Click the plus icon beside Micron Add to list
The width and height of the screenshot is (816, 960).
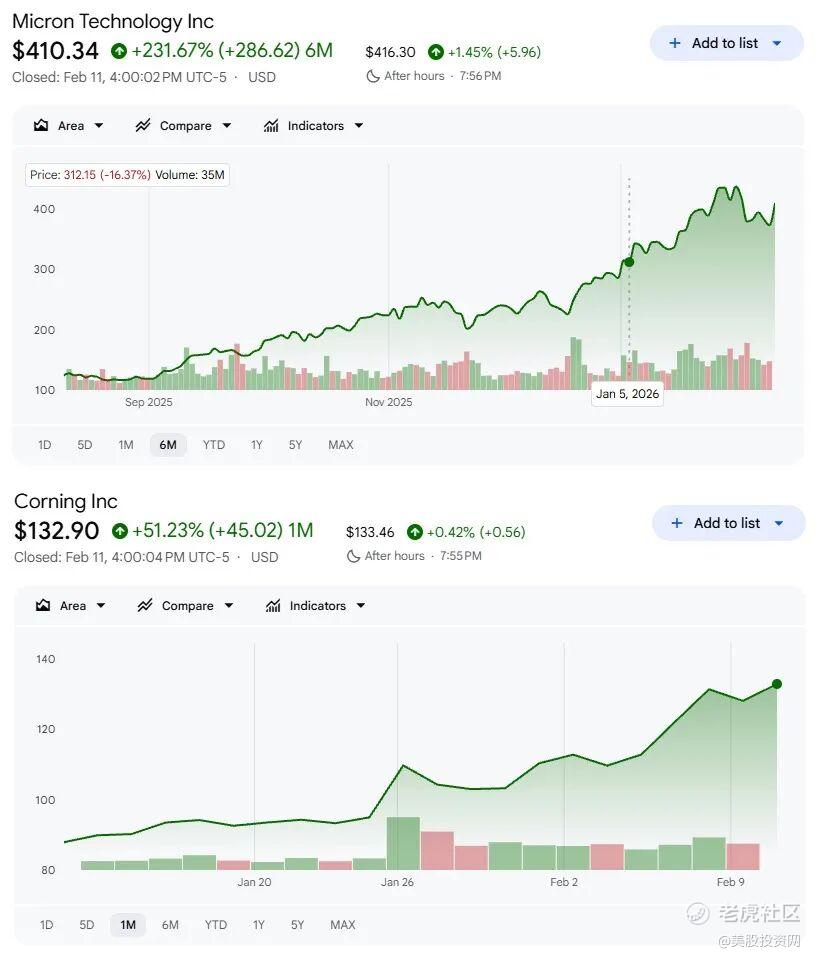674,43
